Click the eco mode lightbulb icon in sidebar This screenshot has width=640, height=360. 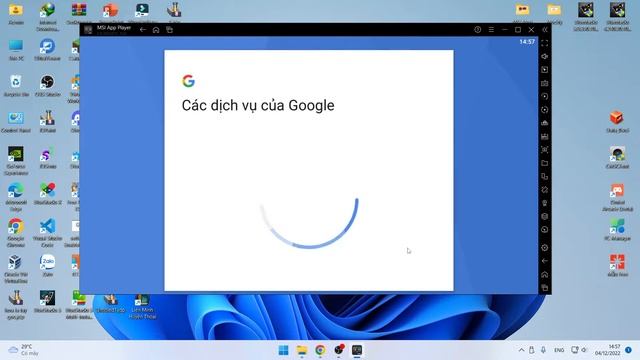pos(544,203)
